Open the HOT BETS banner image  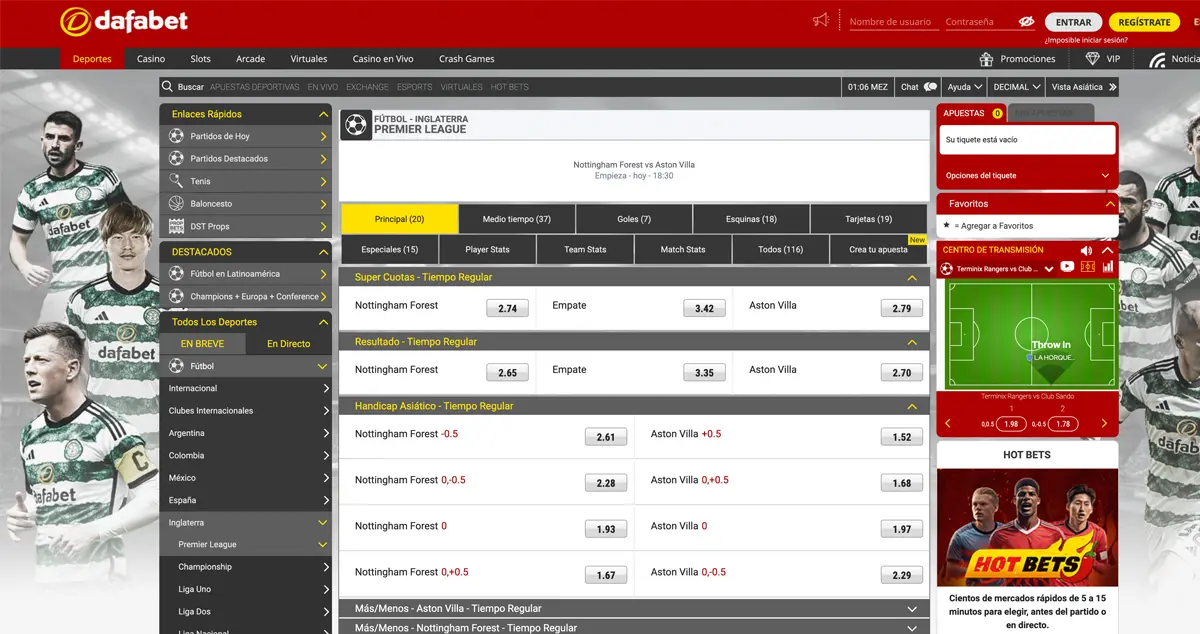1027,526
